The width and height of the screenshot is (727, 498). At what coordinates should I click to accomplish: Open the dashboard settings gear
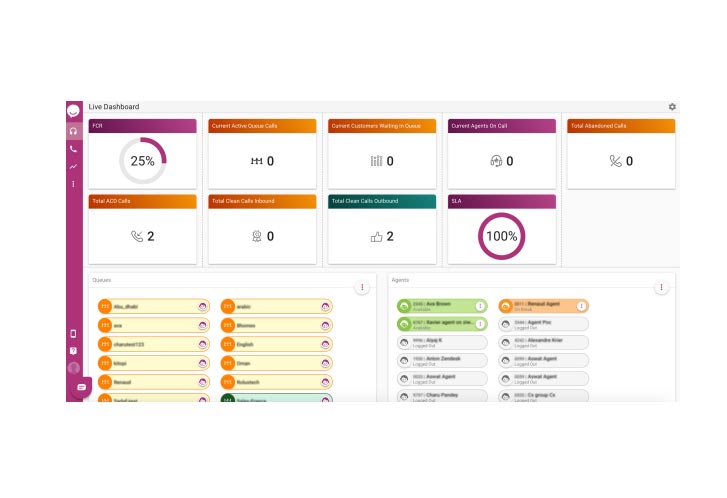(672, 107)
